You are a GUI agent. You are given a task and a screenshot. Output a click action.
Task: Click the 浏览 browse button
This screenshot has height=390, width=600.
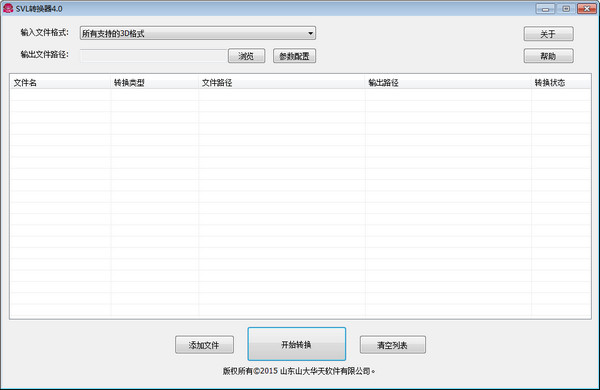point(246,56)
